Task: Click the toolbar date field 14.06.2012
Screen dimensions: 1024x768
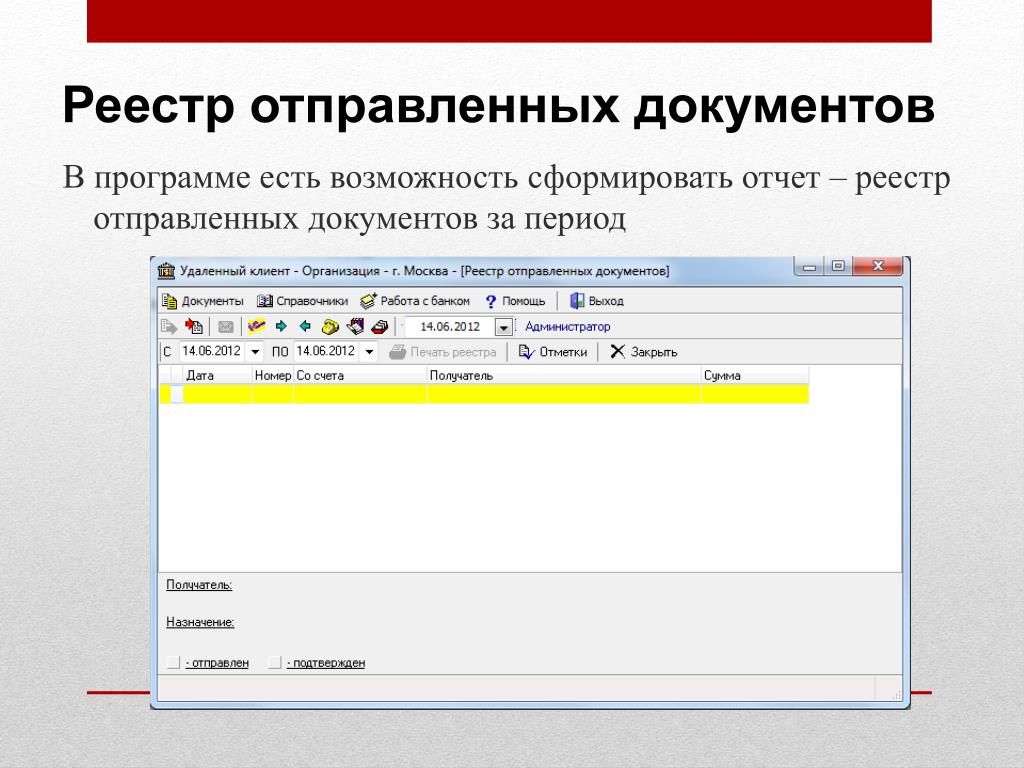Action: [x=450, y=327]
